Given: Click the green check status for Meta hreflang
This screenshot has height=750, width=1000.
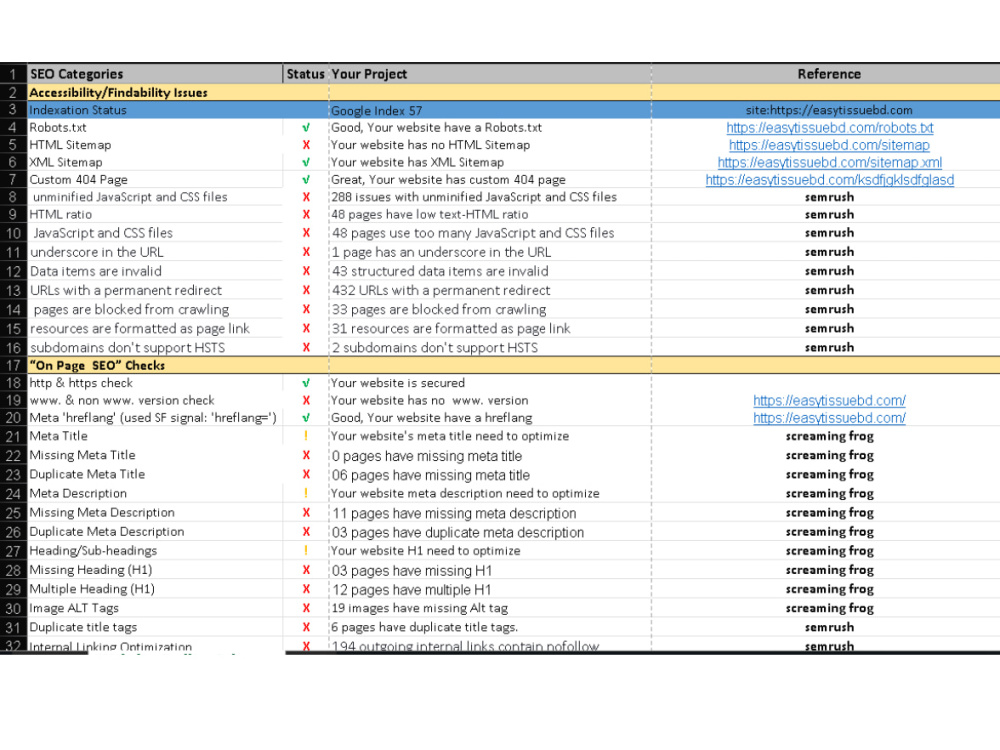Looking at the screenshot, I should [306, 418].
